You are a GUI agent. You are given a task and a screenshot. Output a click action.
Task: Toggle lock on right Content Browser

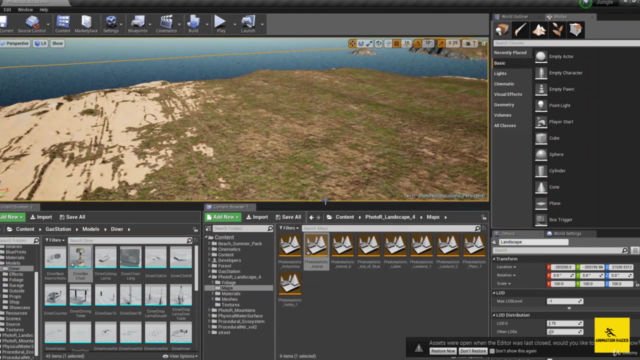tap(484, 218)
